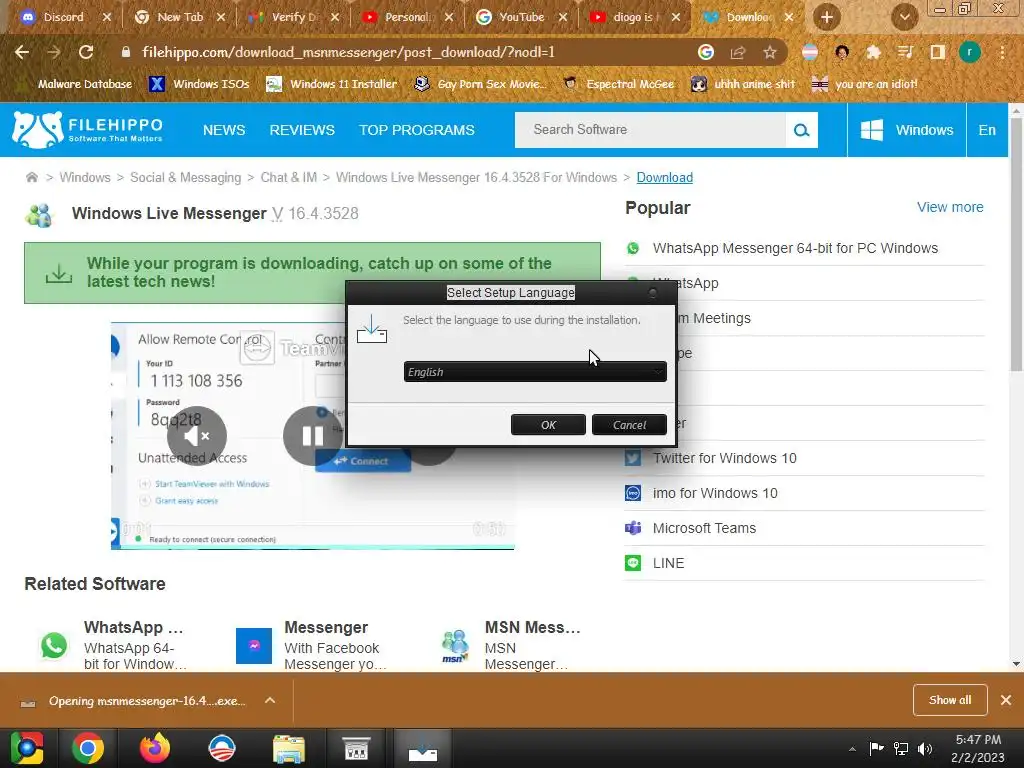
Task: Open LINE popular item
Action: point(668,563)
